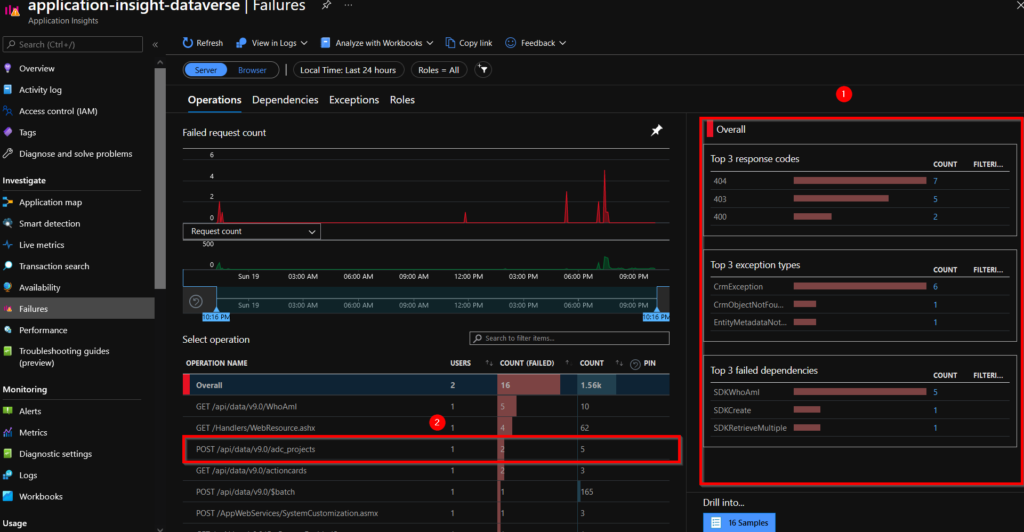Click the Copy link icon
Image resolution: width=1024 pixels, height=532 pixels.
click(450, 42)
